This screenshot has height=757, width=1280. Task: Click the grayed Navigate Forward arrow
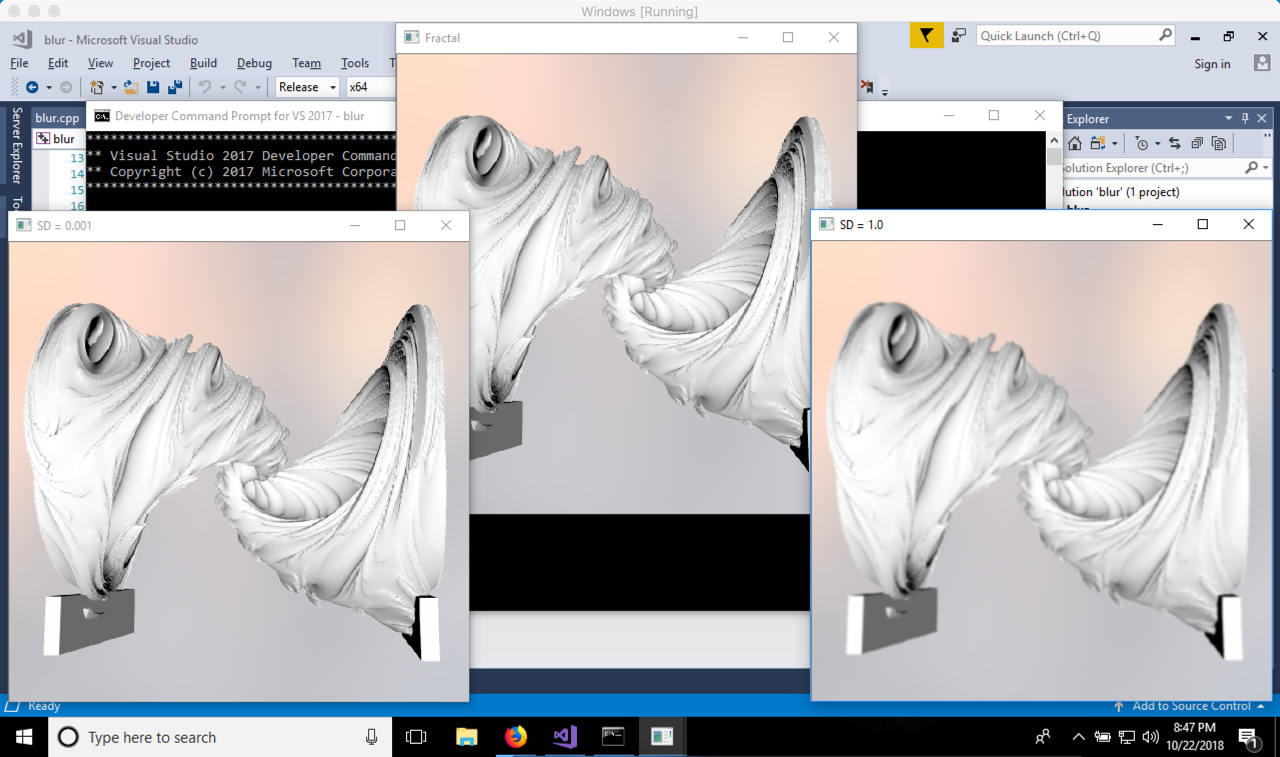[x=66, y=87]
